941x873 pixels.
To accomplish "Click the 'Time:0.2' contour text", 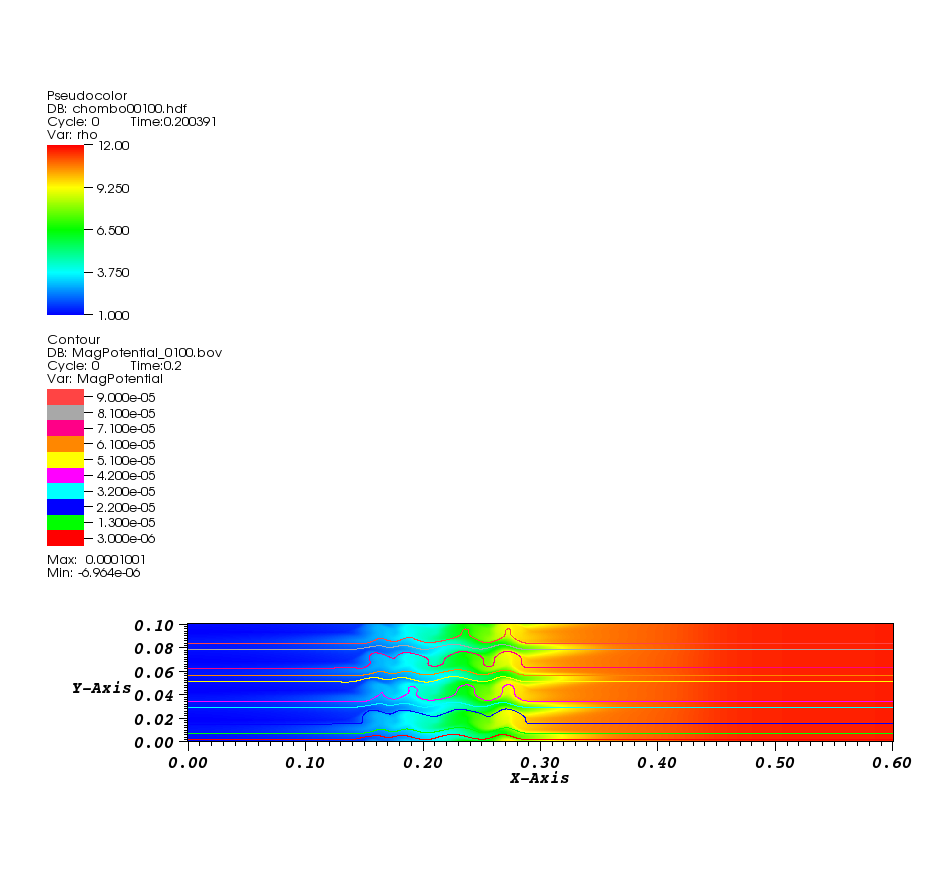I will (156, 366).
